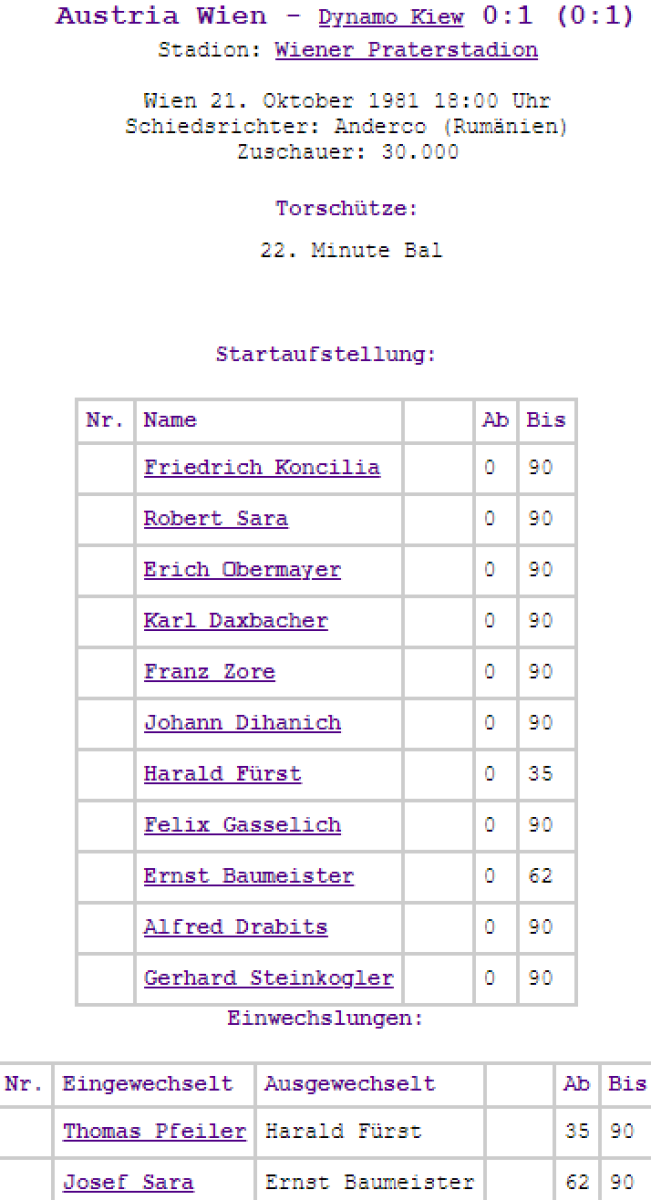Click the Harald Fürst link in lineup
Image resolution: width=651 pixels, height=1200 pixels.
click(x=222, y=773)
